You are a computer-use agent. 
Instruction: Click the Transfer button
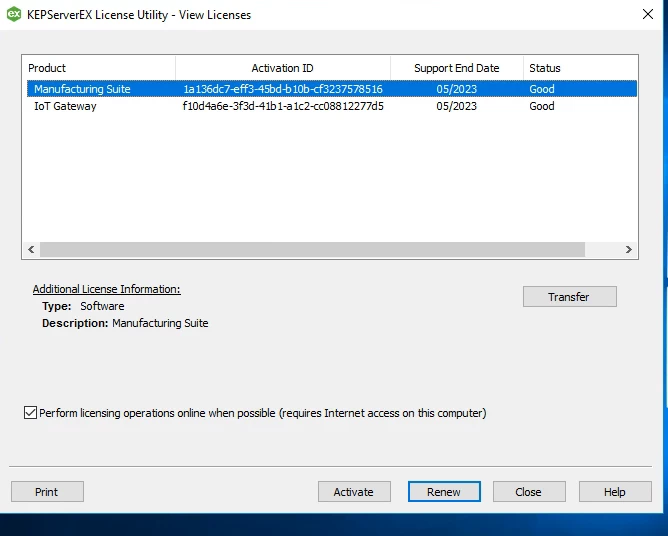tap(570, 297)
